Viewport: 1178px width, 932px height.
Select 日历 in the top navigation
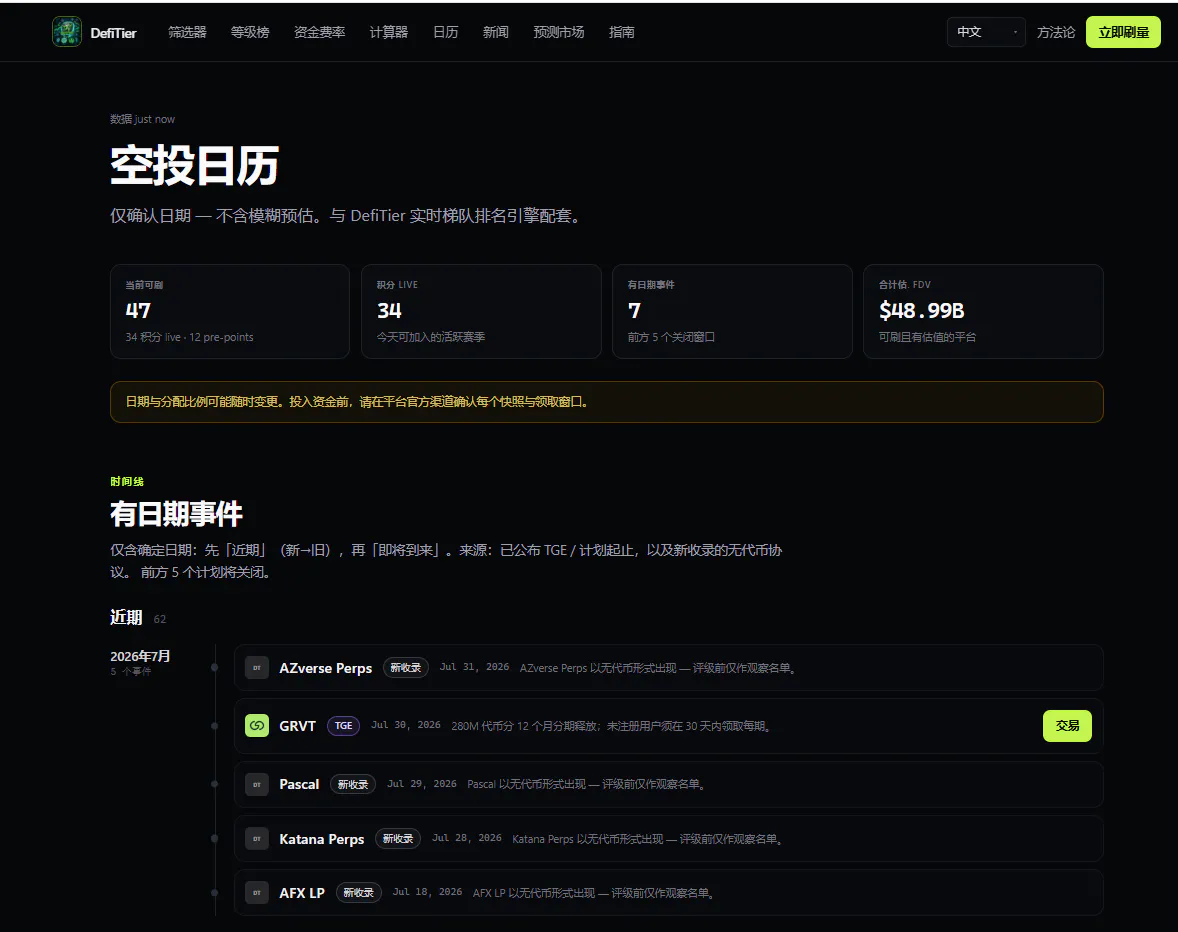coord(446,32)
